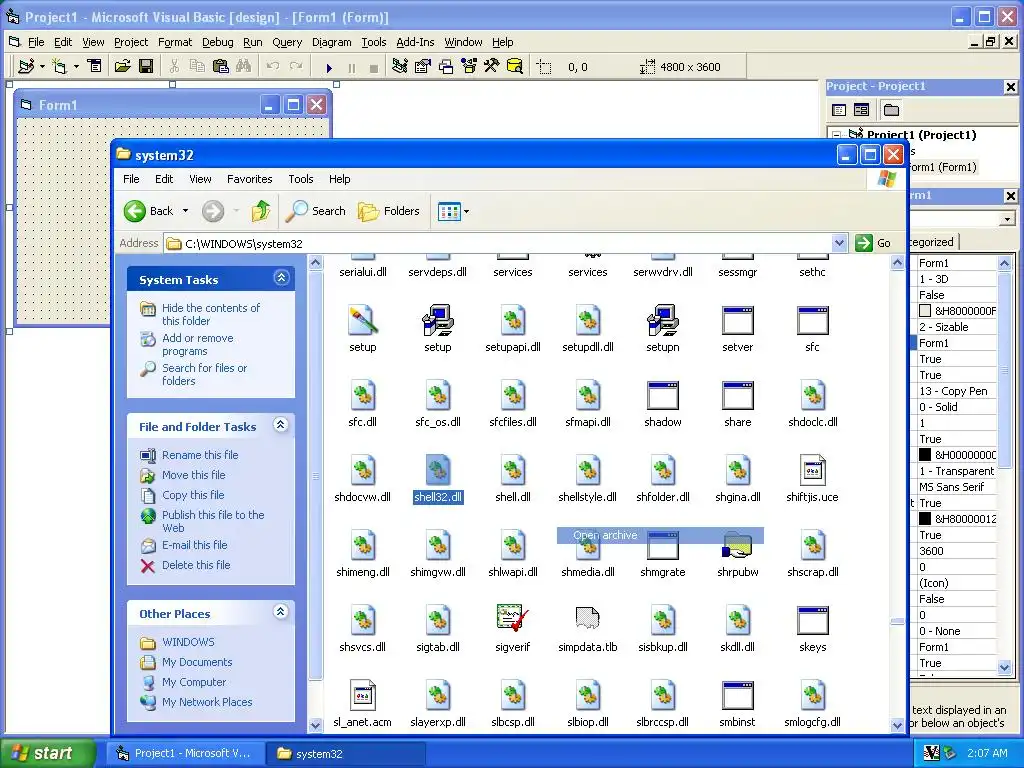The width and height of the screenshot is (1024, 768).
Task: Click View Object icon in Project panel
Action: coord(861,110)
